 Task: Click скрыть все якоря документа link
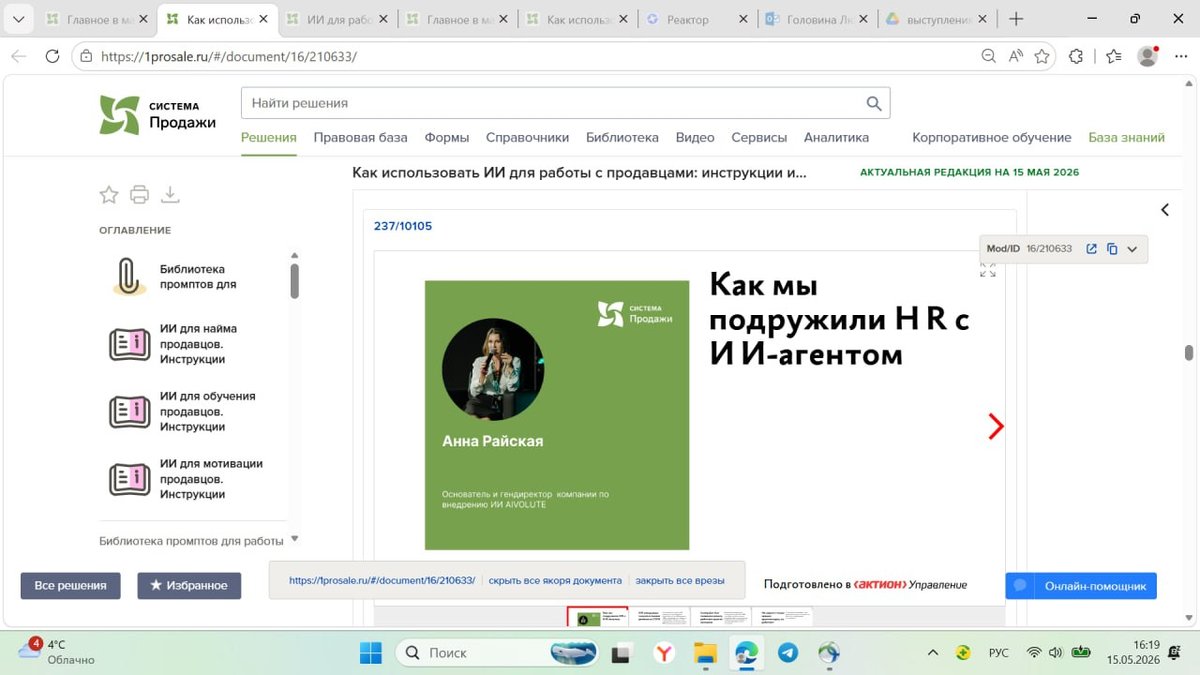[x=555, y=580]
